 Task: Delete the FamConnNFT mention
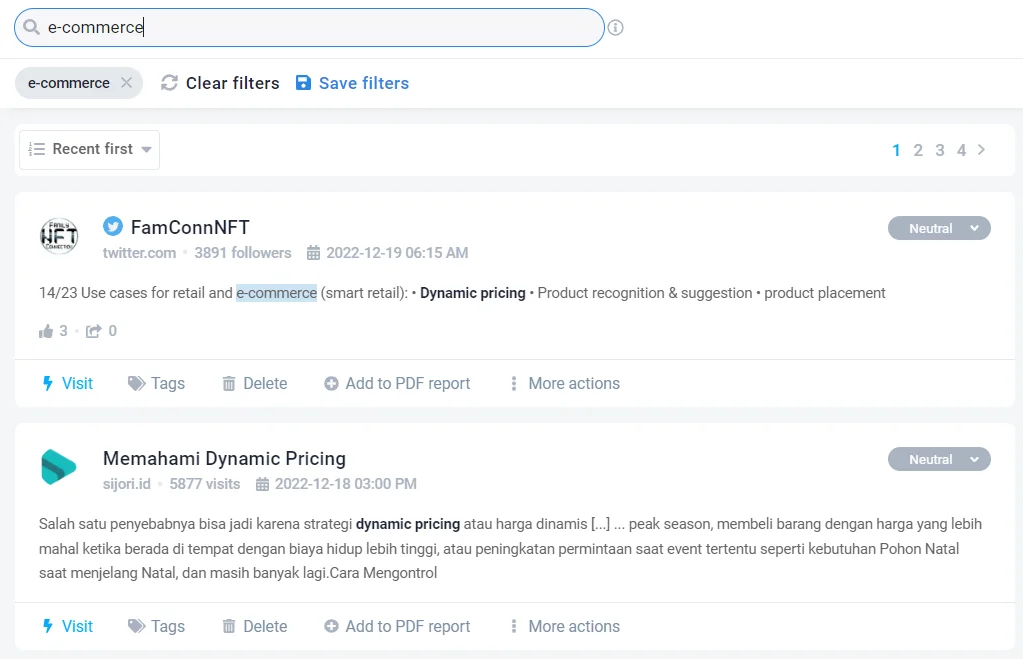tap(254, 384)
